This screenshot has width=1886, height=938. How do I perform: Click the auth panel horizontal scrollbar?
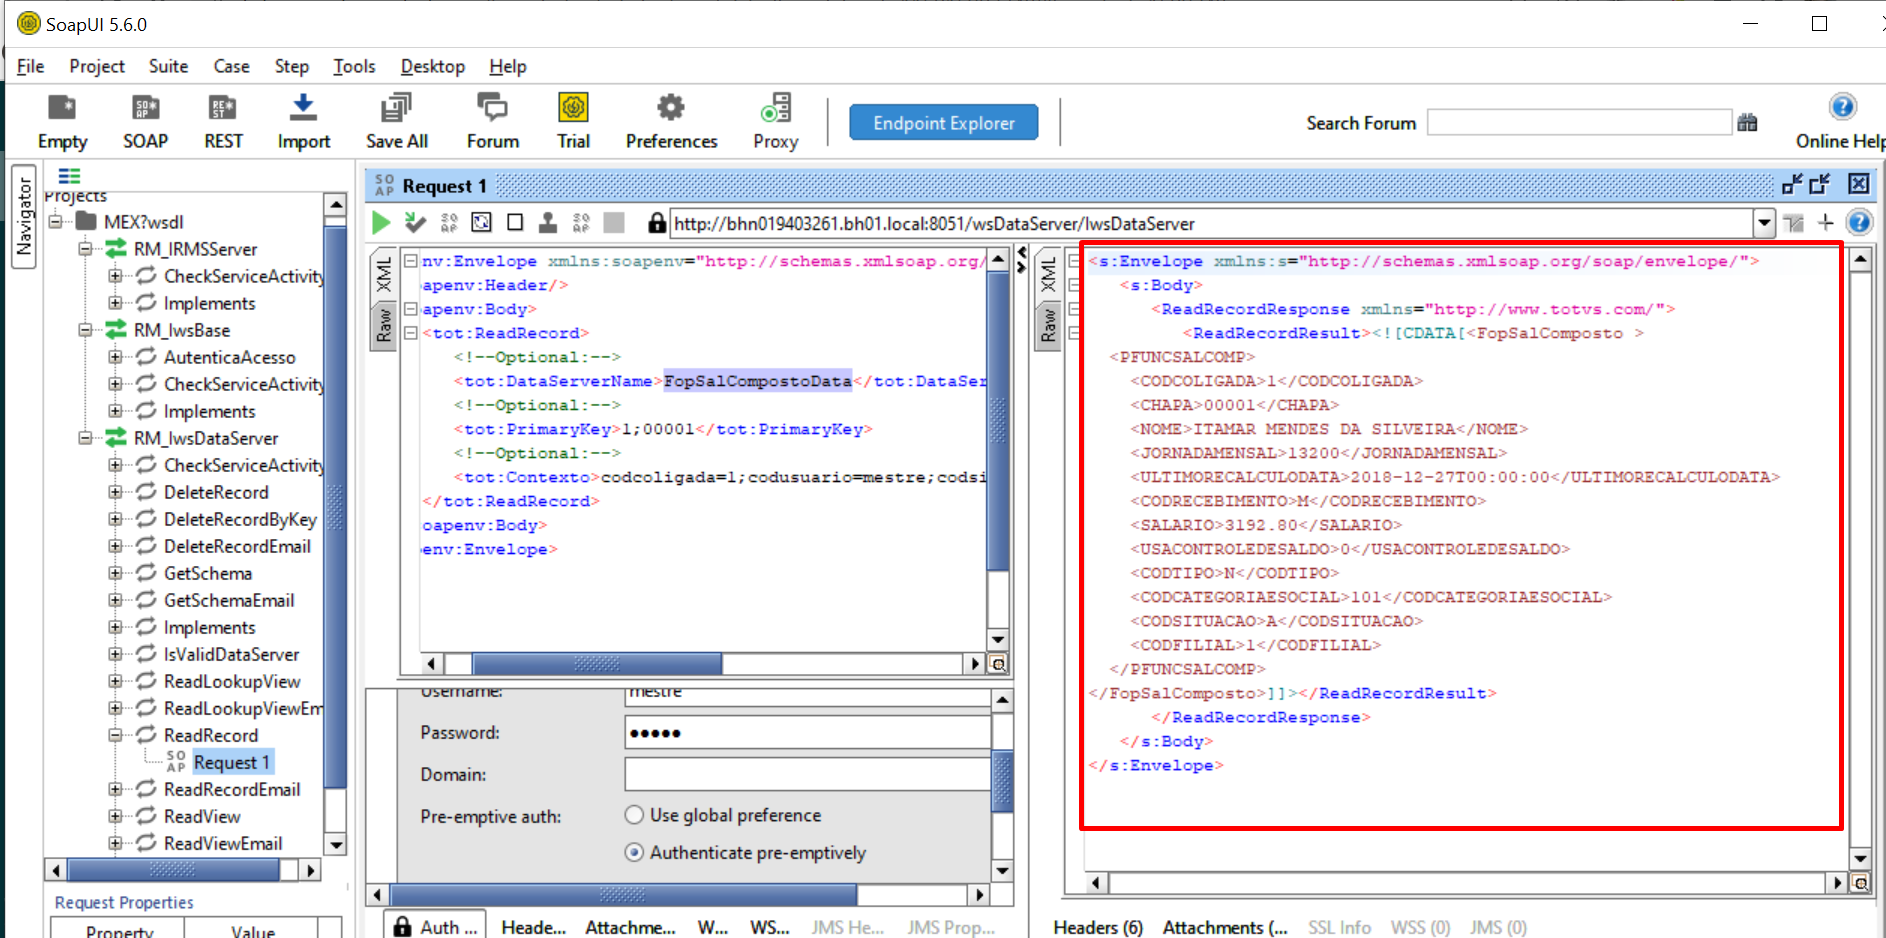pos(623,895)
